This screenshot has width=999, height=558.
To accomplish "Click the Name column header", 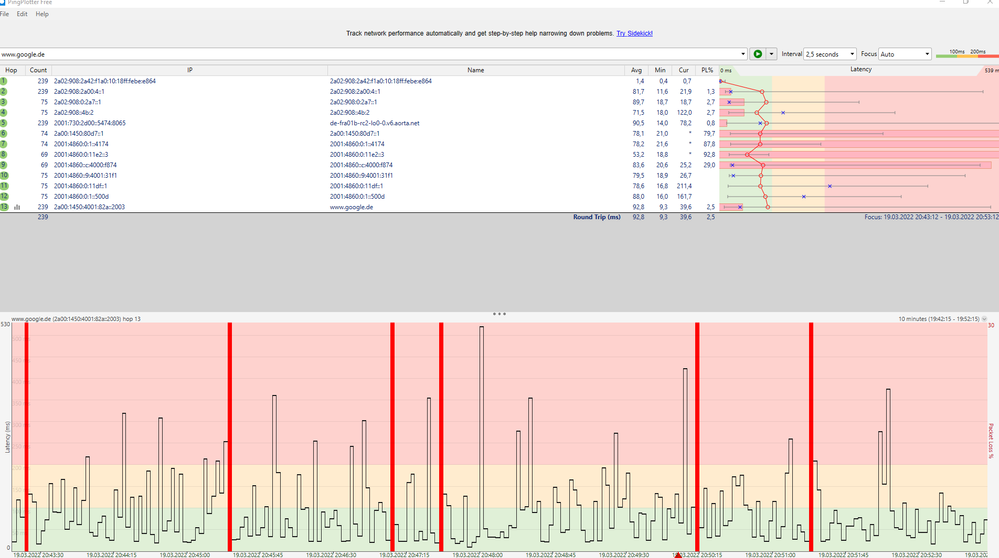I will click(x=476, y=70).
